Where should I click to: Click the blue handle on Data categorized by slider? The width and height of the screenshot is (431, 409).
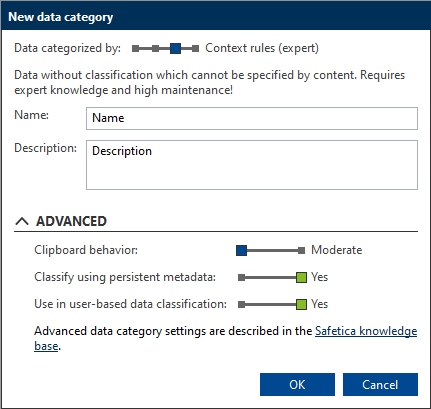pyautogui.click(x=175, y=49)
